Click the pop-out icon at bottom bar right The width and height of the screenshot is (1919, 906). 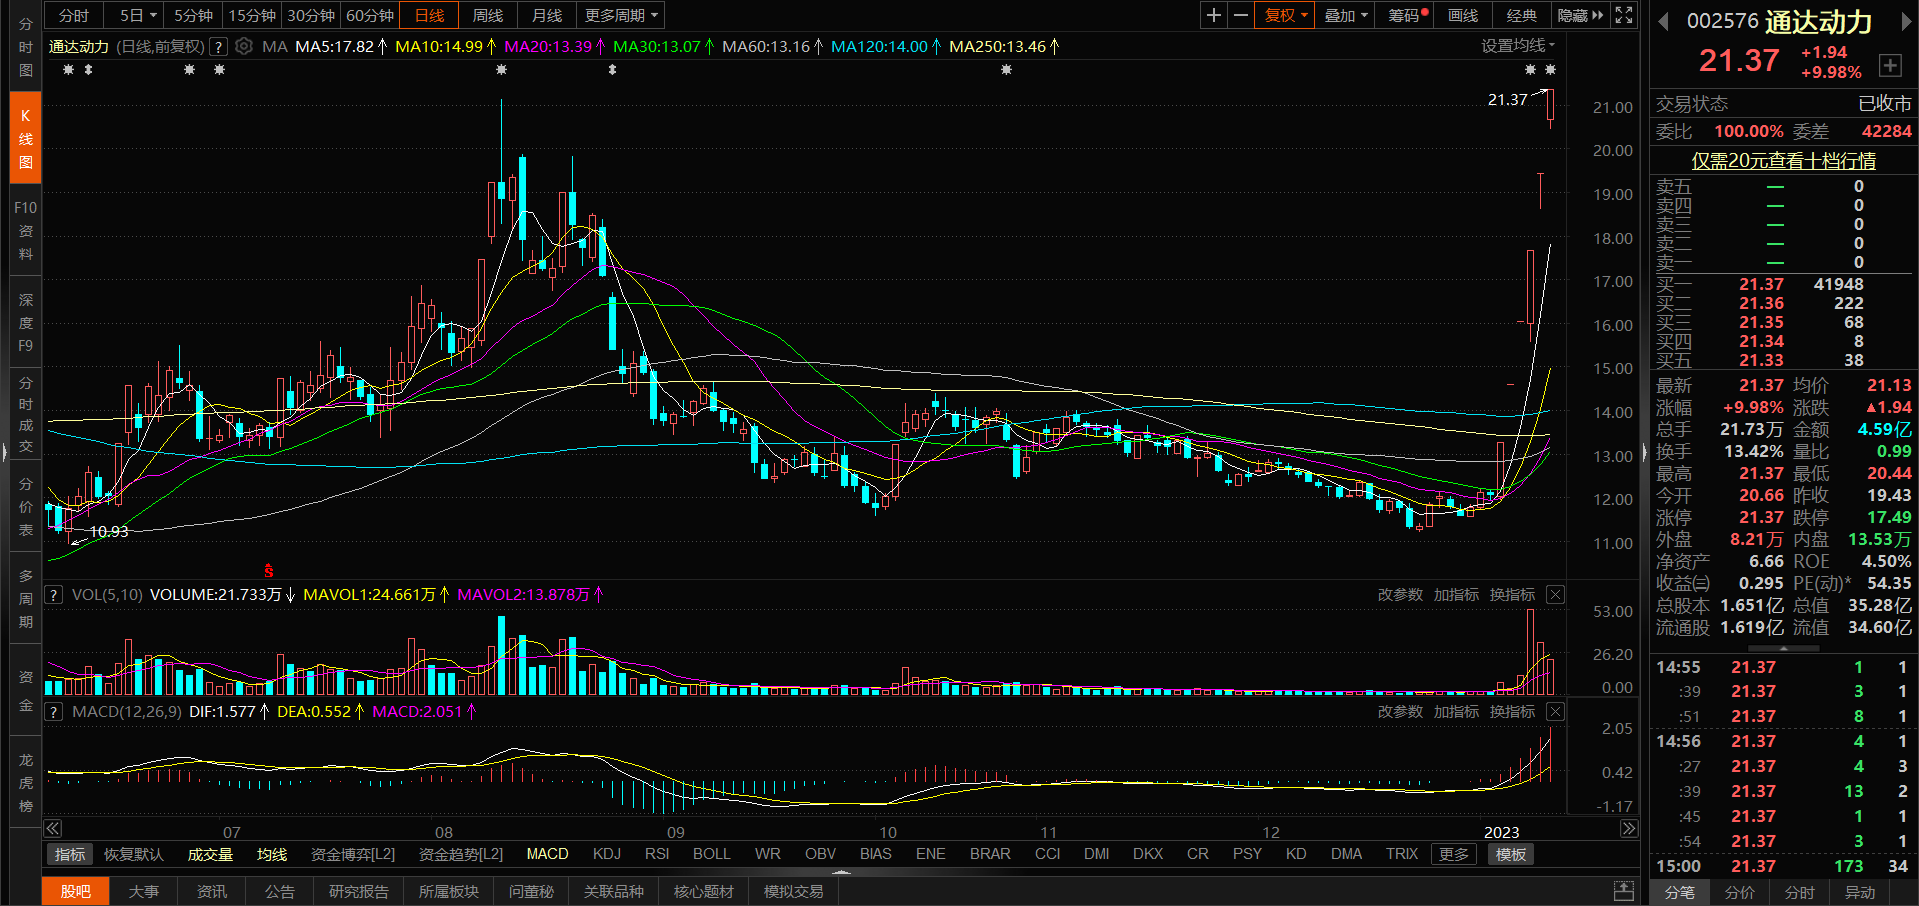[1624, 891]
